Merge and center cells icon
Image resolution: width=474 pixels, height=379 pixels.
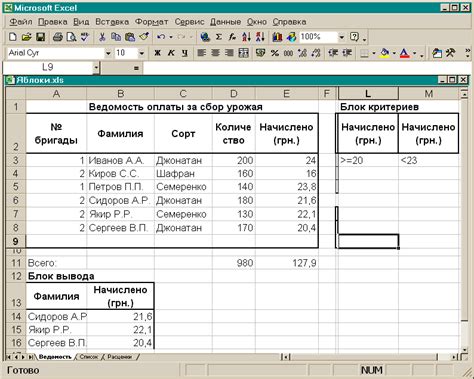click(243, 53)
